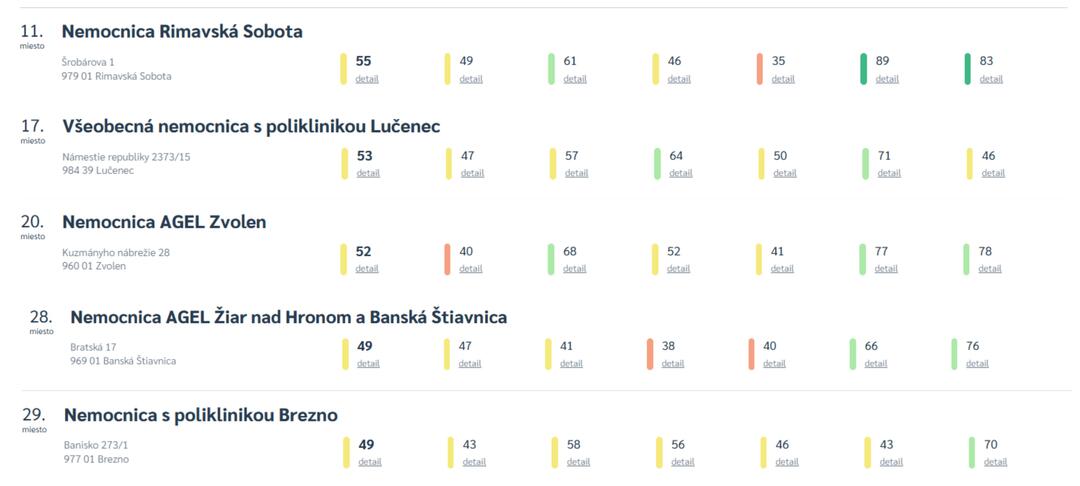Screen dimensions: 1080x486
Task: Click detail under Žiar nad Hronom score 76
Action: (x=977, y=364)
